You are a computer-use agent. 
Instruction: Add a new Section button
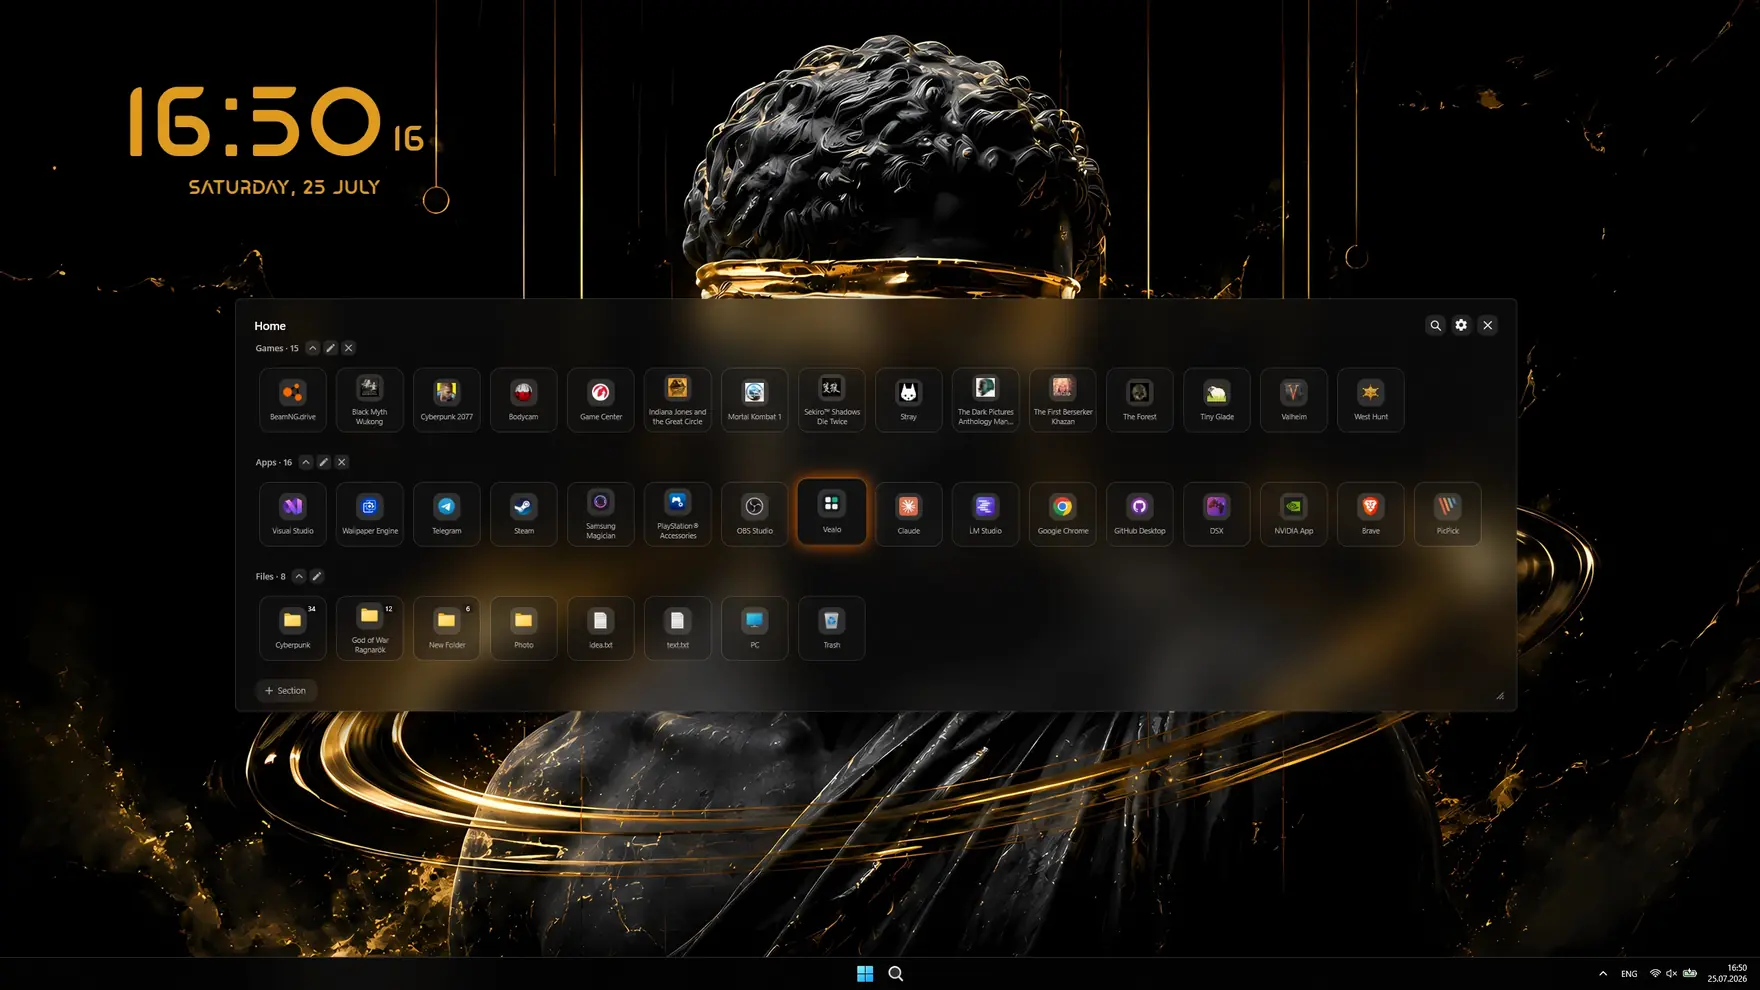pyautogui.click(x=286, y=690)
